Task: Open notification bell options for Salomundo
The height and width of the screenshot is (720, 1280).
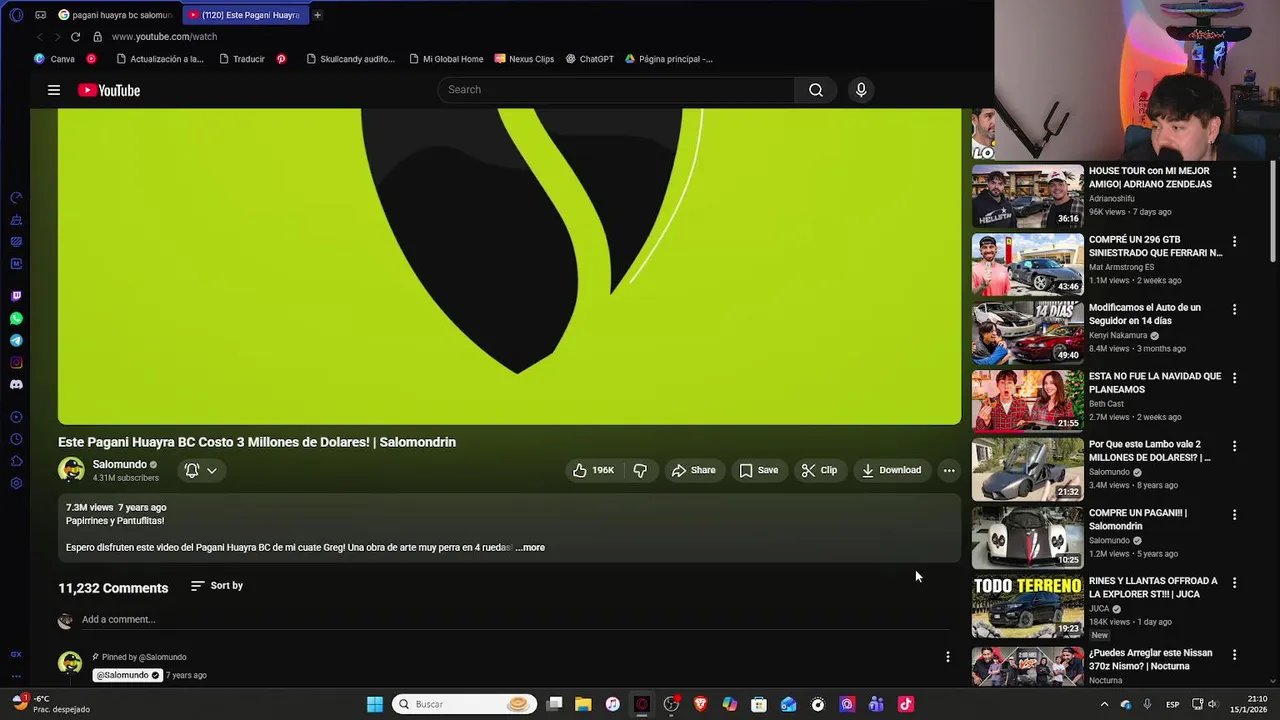Action: [x=200, y=470]
